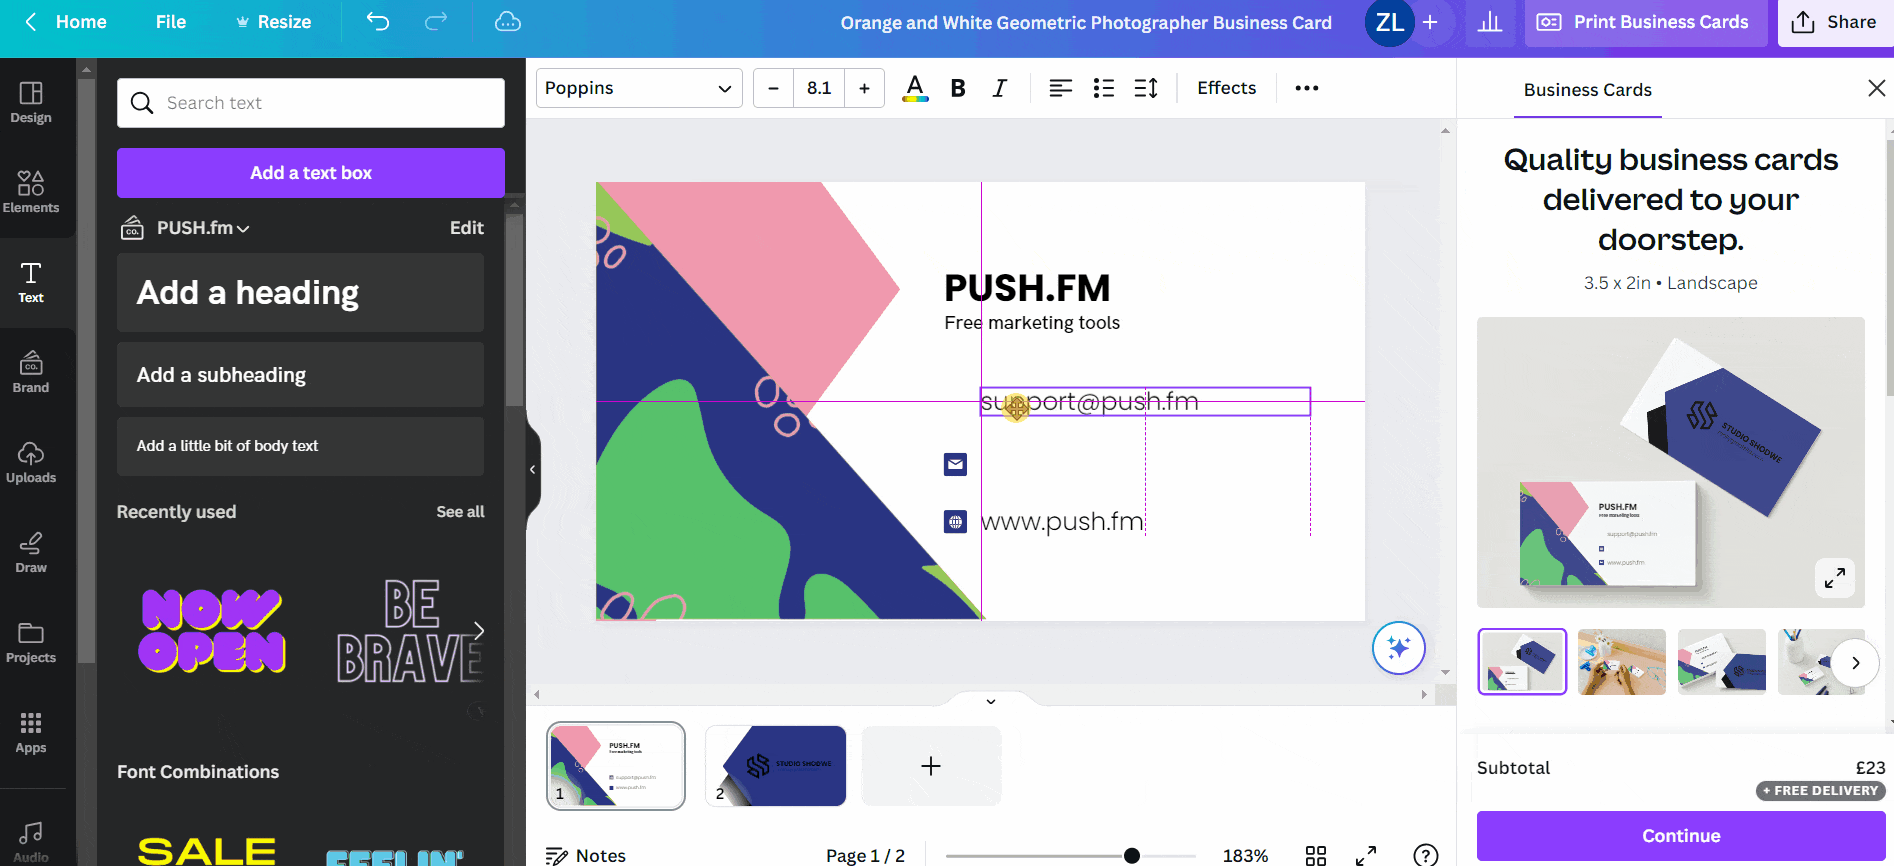Add a new page

[931, 766]
